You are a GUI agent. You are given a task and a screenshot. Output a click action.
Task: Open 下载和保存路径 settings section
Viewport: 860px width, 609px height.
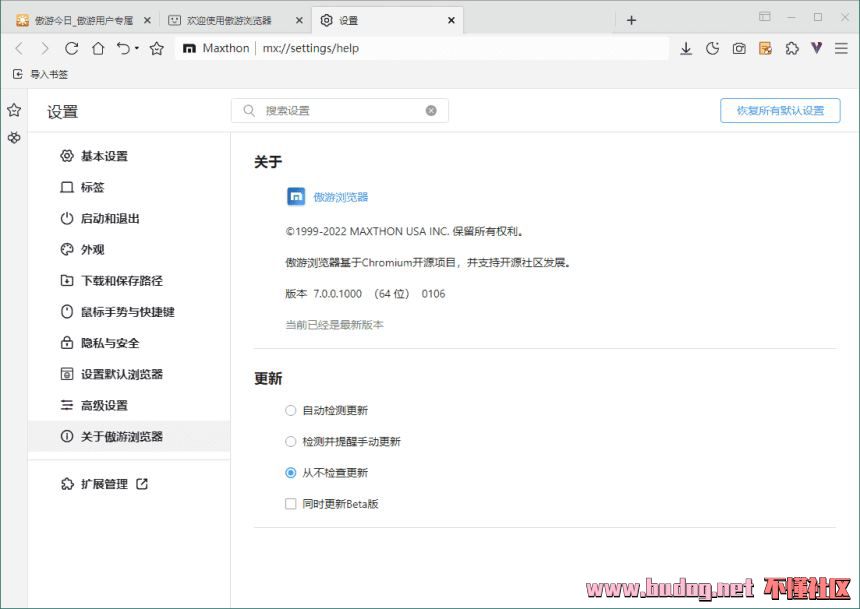129,281
